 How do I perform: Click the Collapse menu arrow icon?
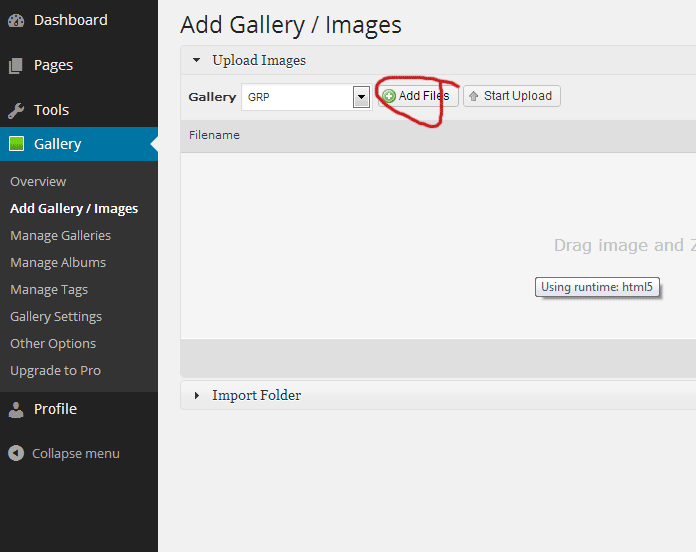[x=16, y=453]
